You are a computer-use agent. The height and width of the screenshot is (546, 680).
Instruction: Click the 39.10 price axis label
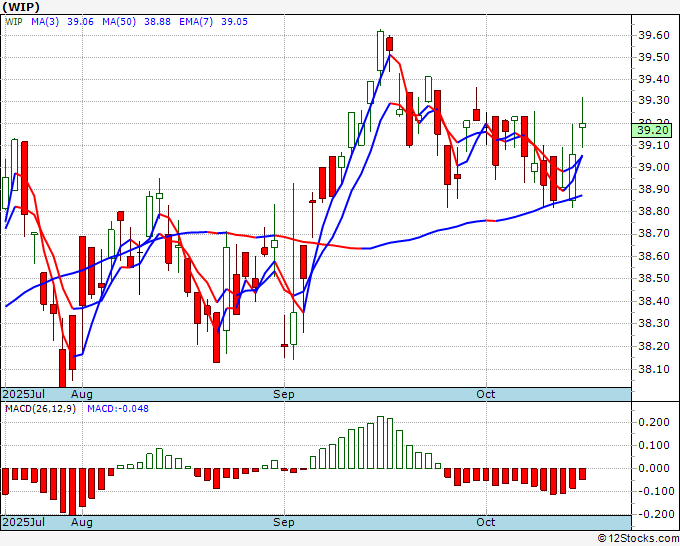654,145
